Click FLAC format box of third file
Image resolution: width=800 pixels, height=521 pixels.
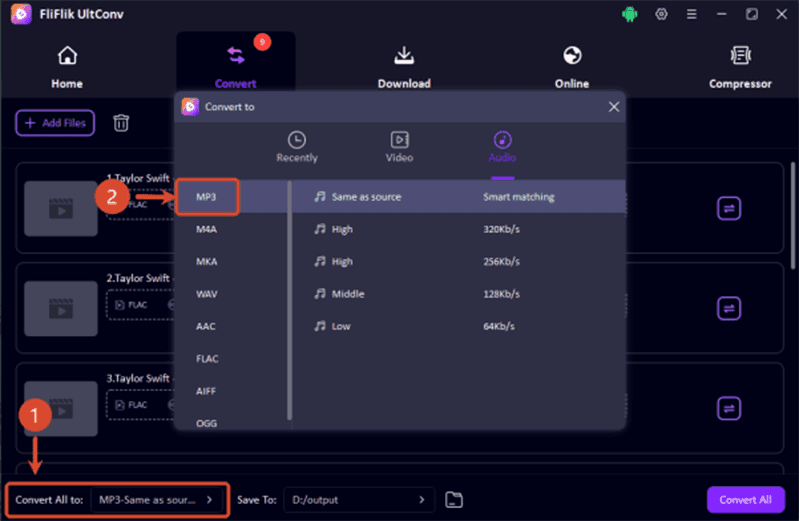pyautogui.click(x=140, y=405)
